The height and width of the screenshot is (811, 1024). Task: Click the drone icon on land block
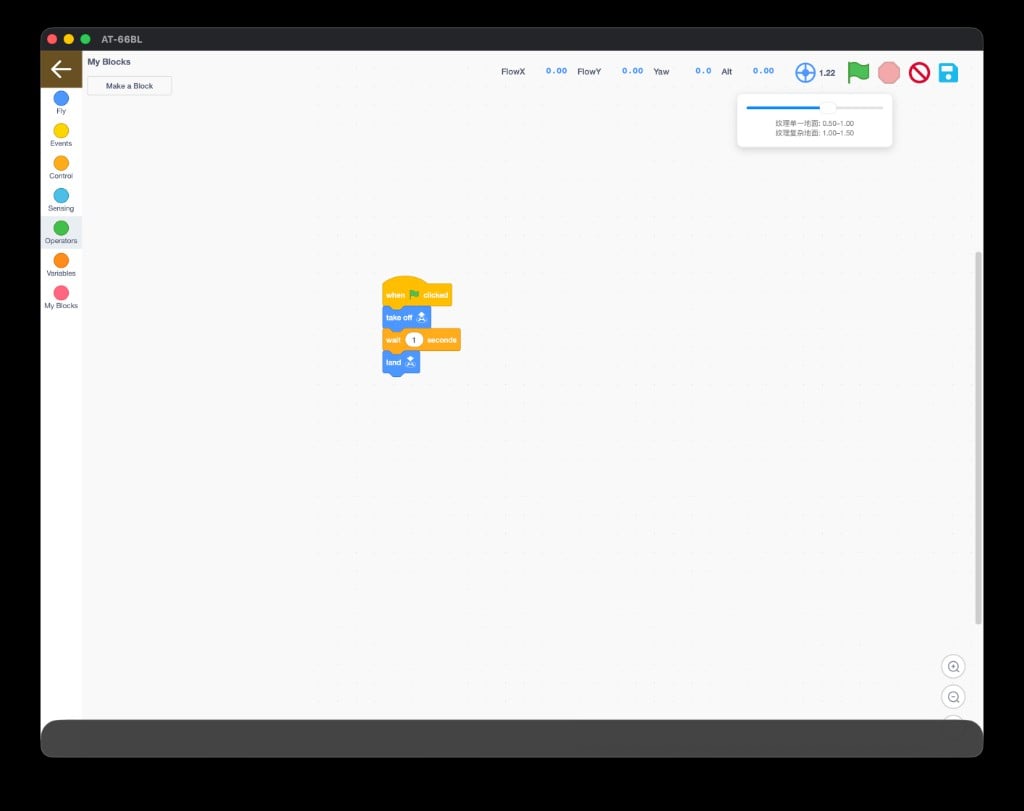coord(410,362)
